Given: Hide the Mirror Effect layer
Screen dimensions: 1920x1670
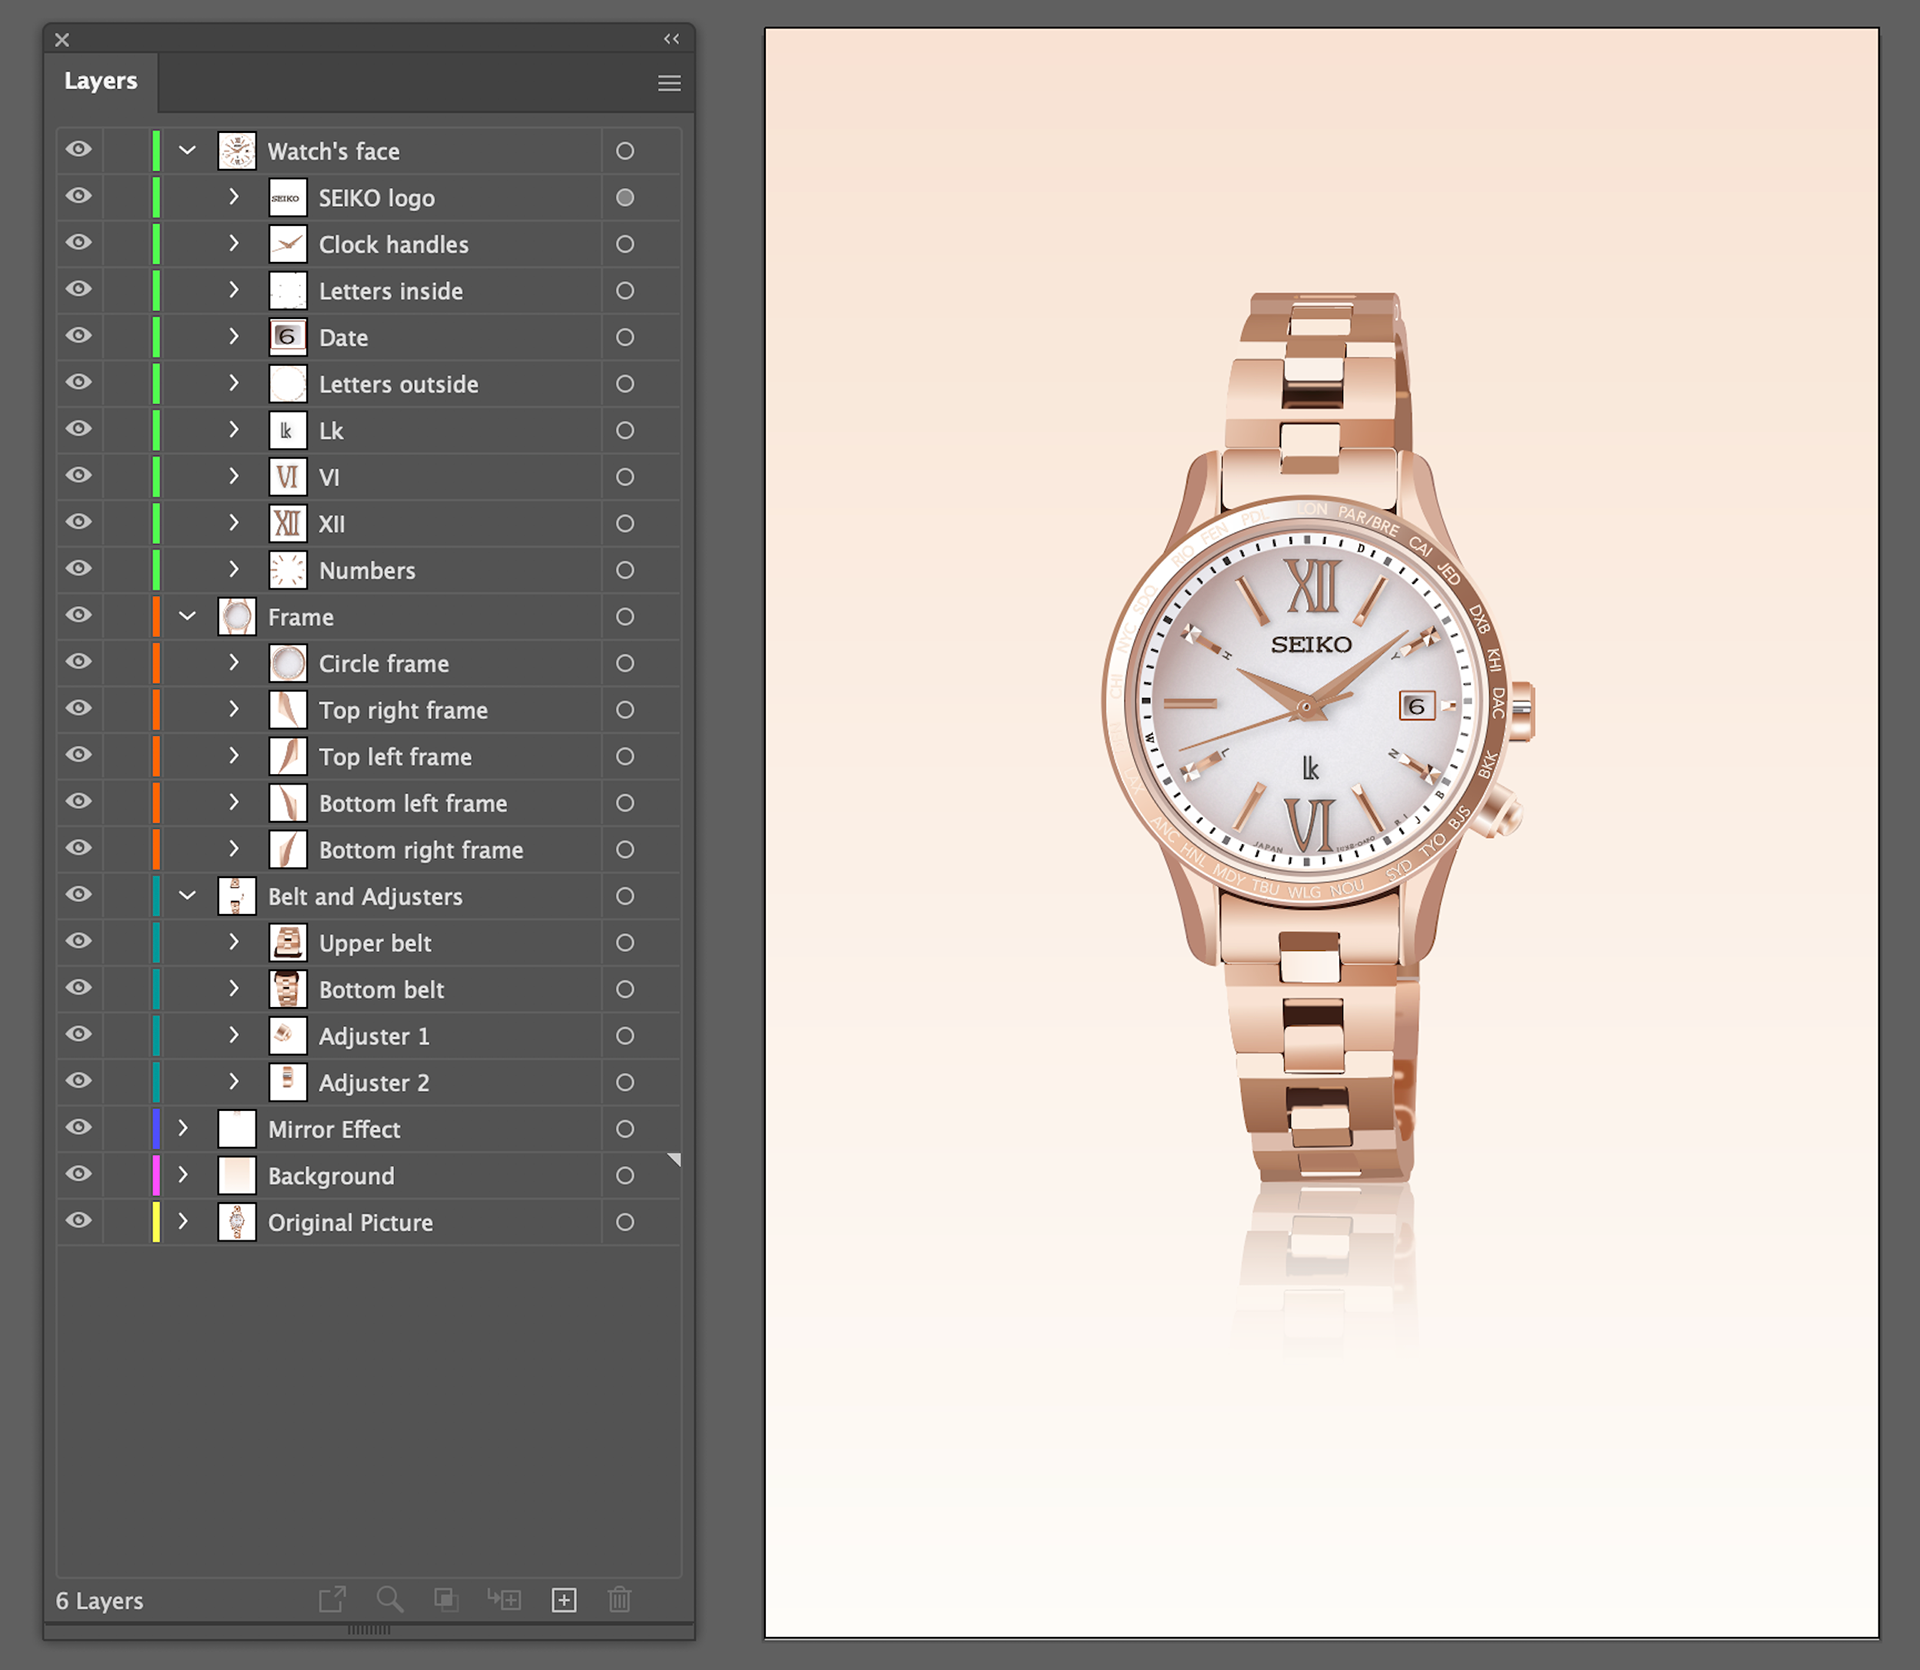Looking at the screenshot, I should pos(79,1128).
